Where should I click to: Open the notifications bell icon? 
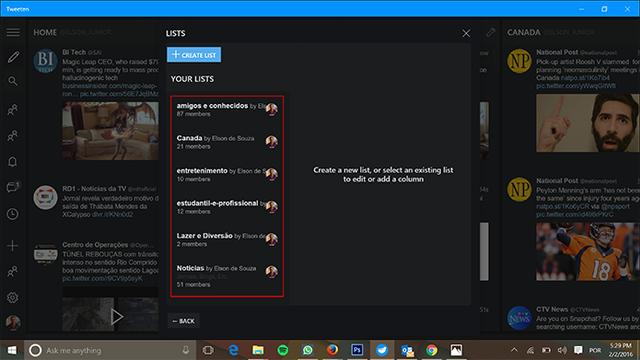coord(13,162)
